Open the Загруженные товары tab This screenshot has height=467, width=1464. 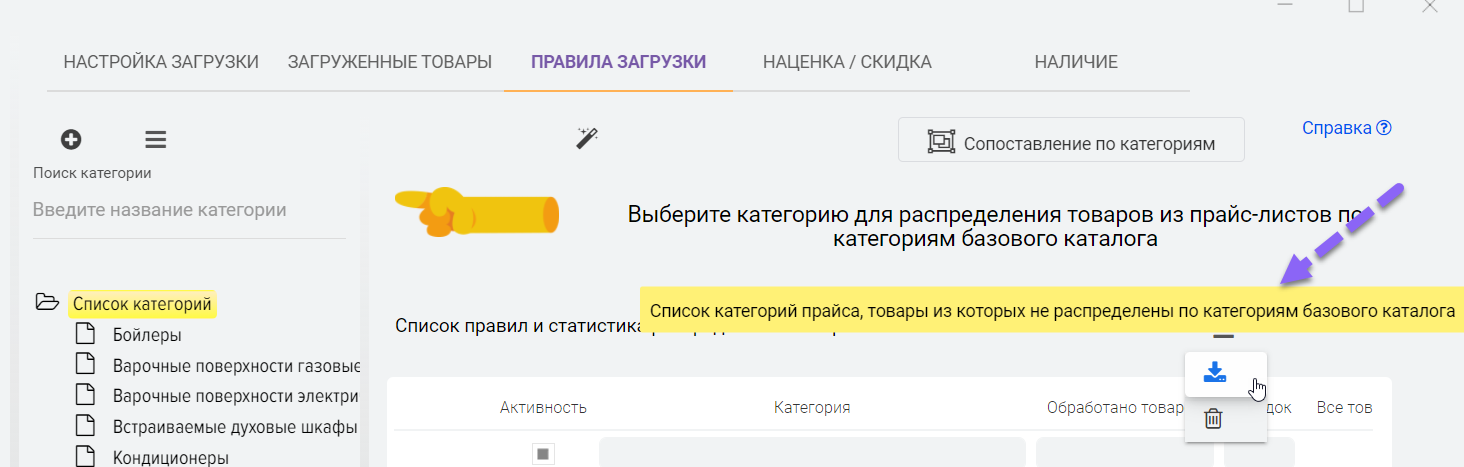[x=390, y=62]
